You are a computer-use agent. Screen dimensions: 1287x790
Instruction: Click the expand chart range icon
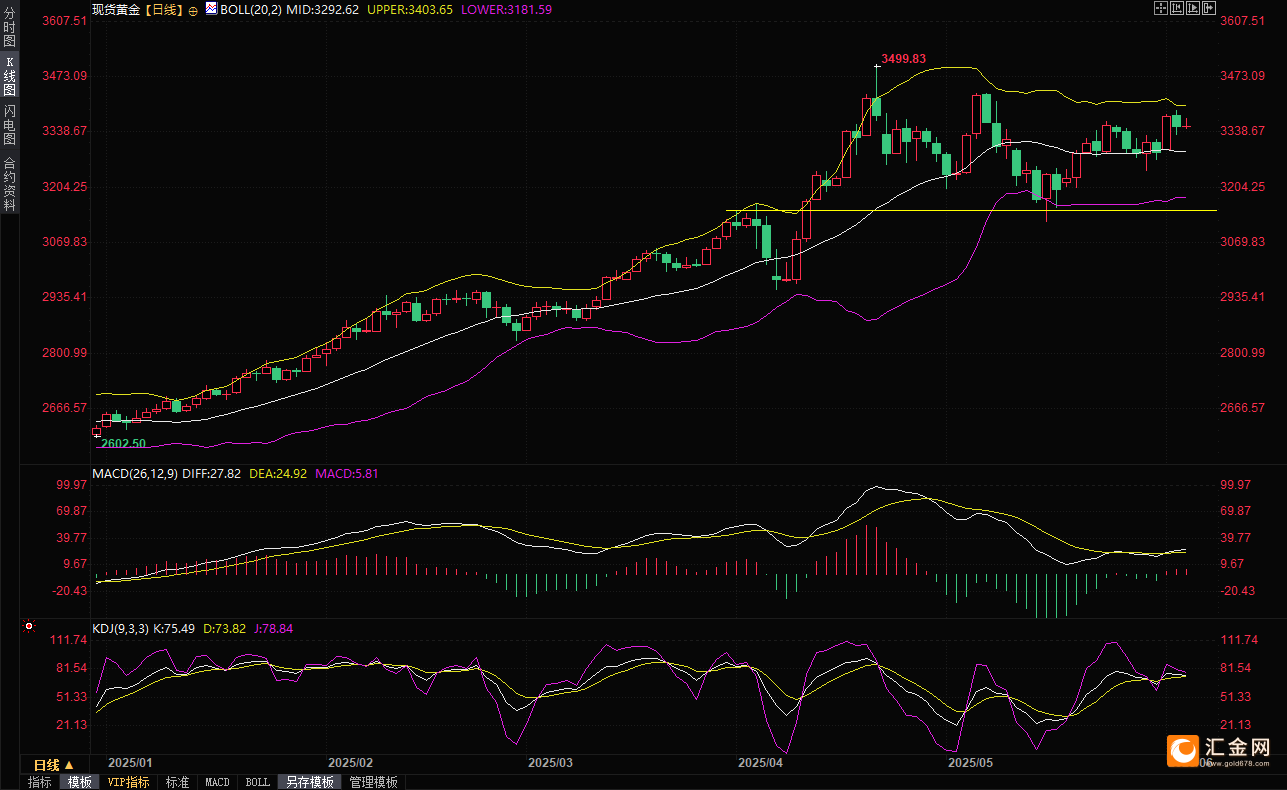(1193, 8)
